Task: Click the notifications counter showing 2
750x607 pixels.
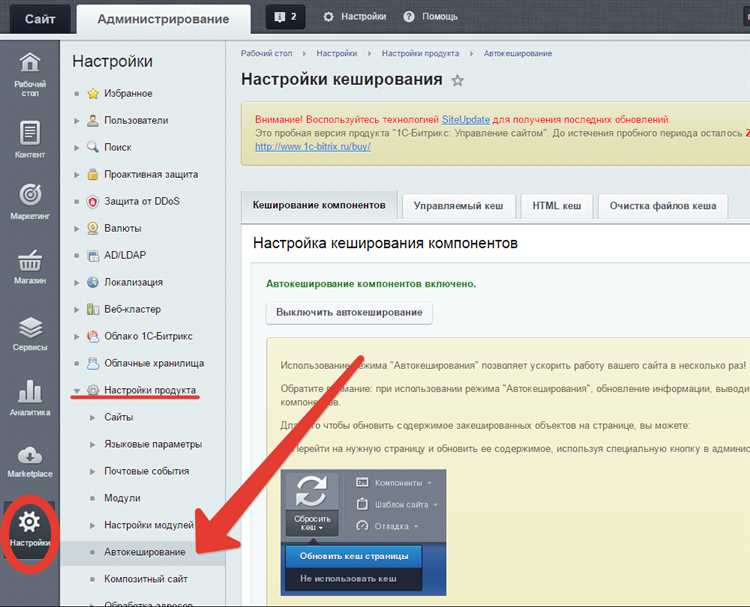Action: click(285, 17)
